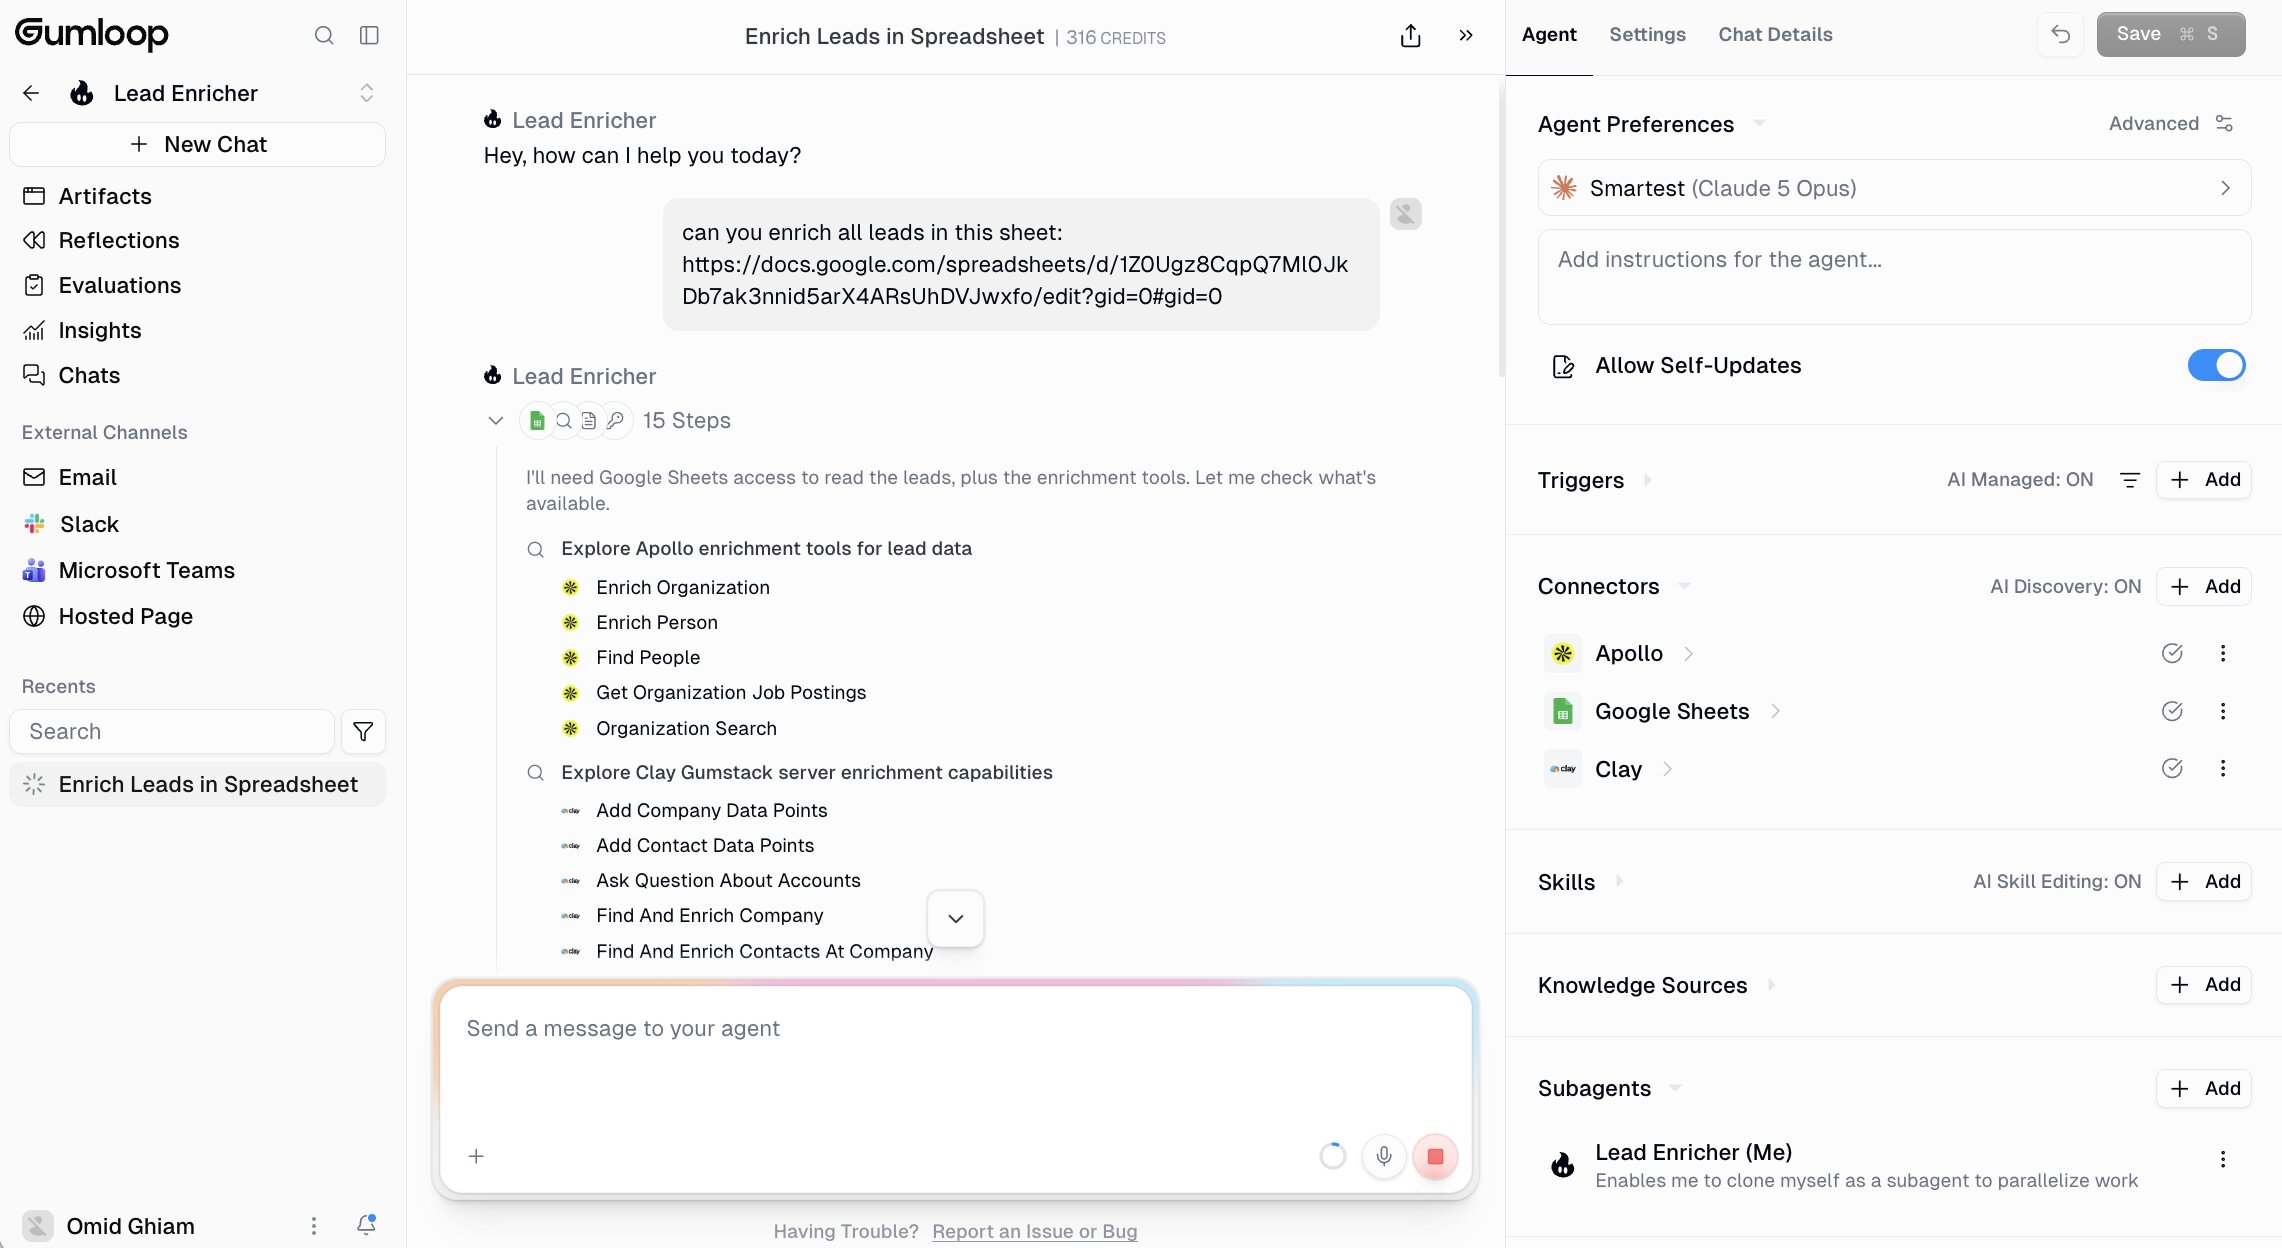2282x1248 pixels.
Task: Open Reflections in sidebar
Action: pos(119,240)
